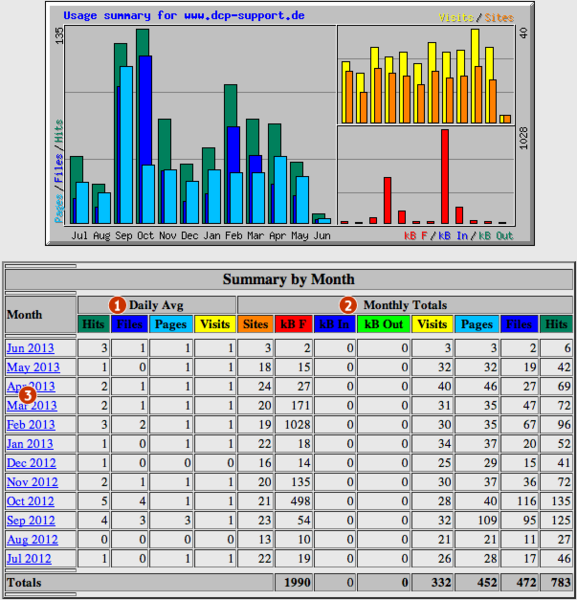The image size is (577, 600).
Task: Click the cyan Pages header under Daily Avg
Action: (x=171, y=324)
